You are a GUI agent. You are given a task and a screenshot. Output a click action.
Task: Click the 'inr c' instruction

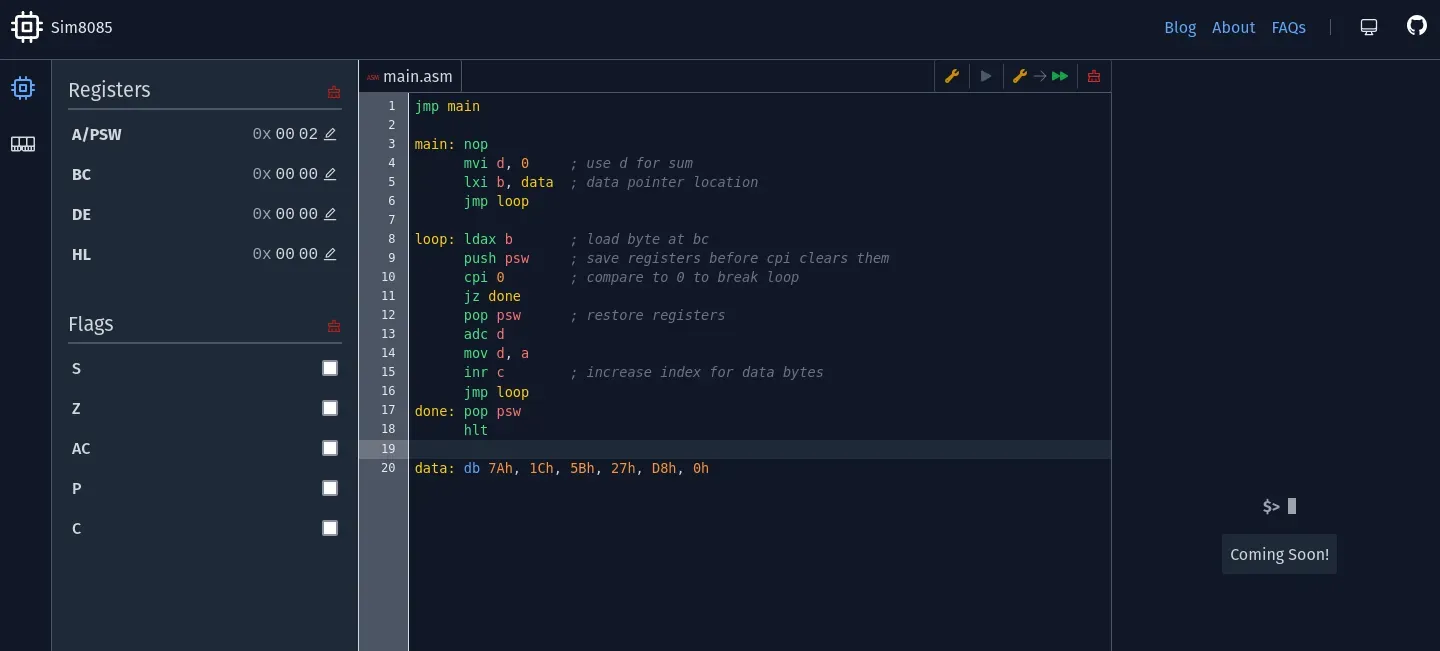click(x=484, y=372)
